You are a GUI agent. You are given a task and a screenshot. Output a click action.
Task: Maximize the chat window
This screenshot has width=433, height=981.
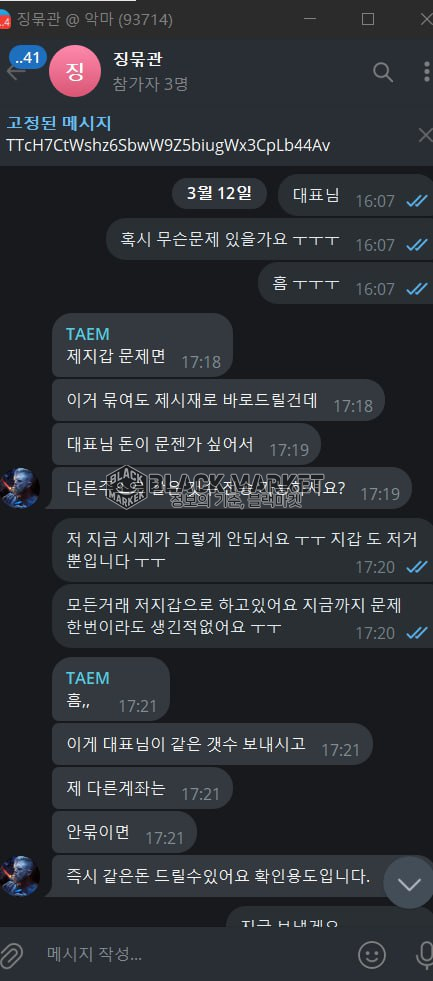(368, 19)
